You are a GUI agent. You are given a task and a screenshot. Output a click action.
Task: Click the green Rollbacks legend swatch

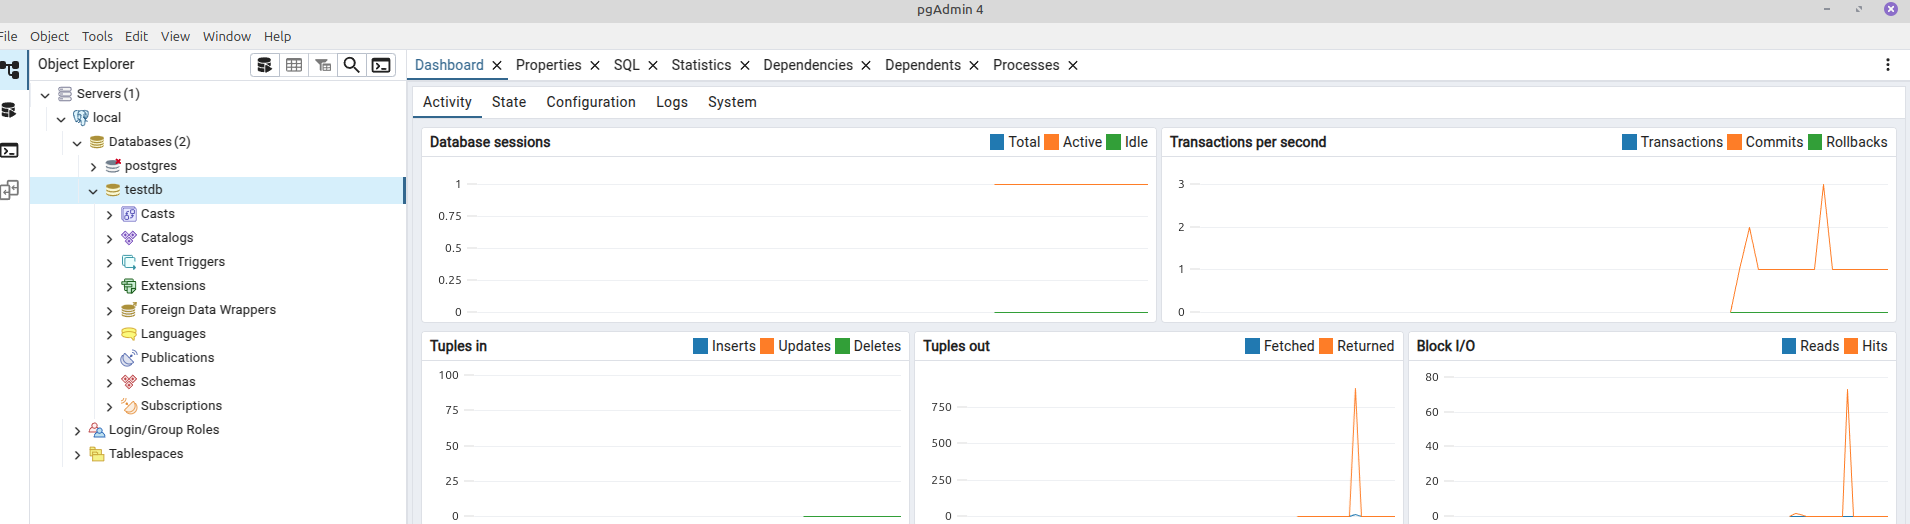(1815, 142)
